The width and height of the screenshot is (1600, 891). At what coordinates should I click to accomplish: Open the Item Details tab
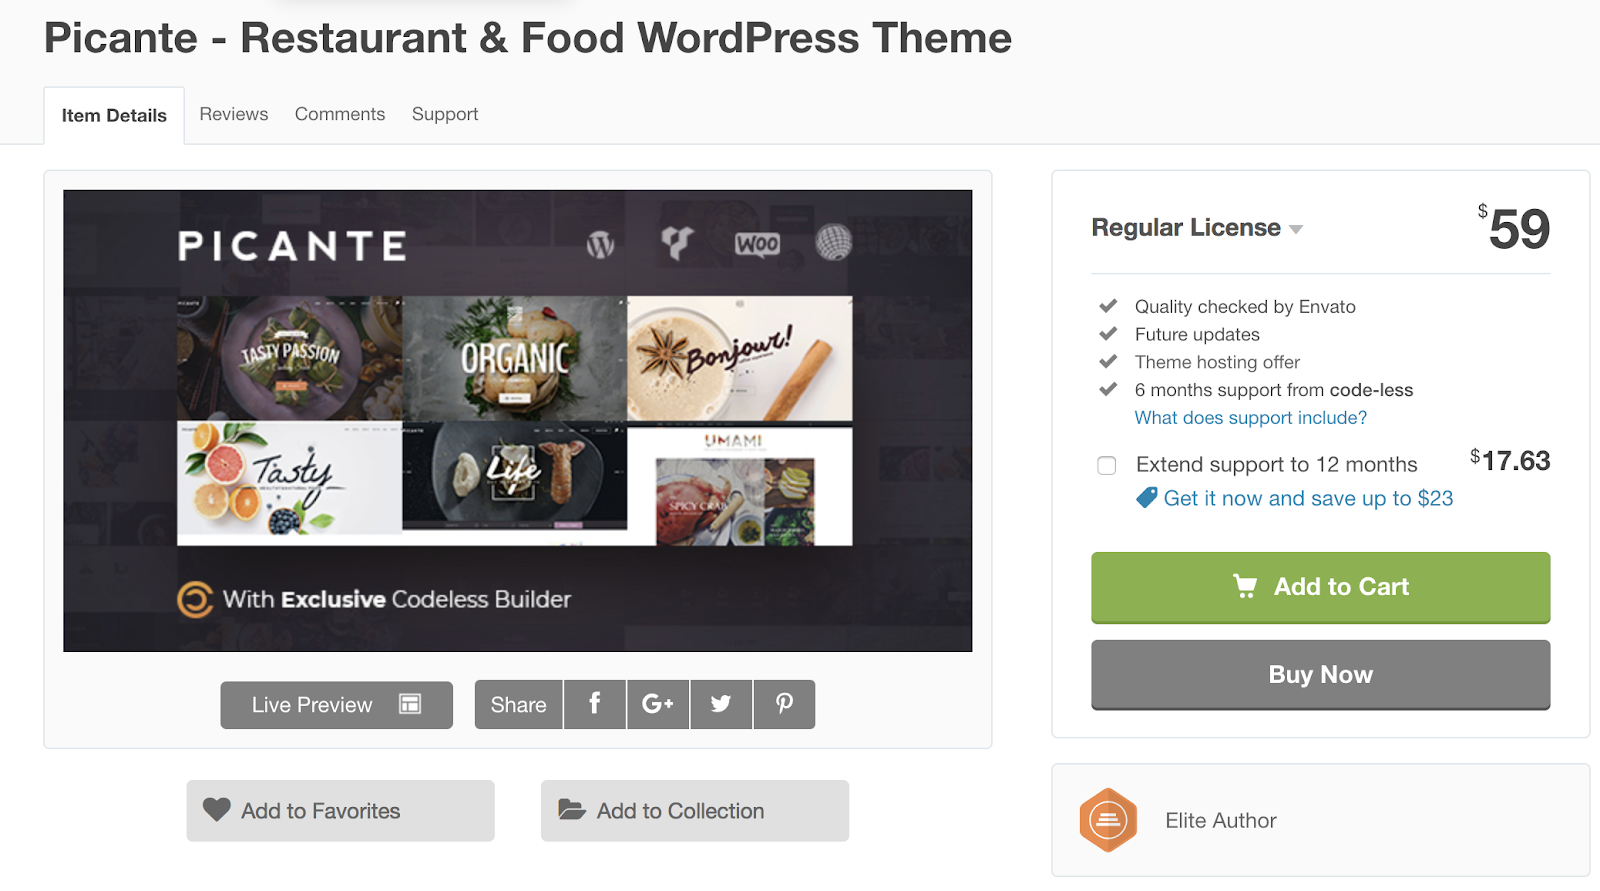(x=114, y=115)
